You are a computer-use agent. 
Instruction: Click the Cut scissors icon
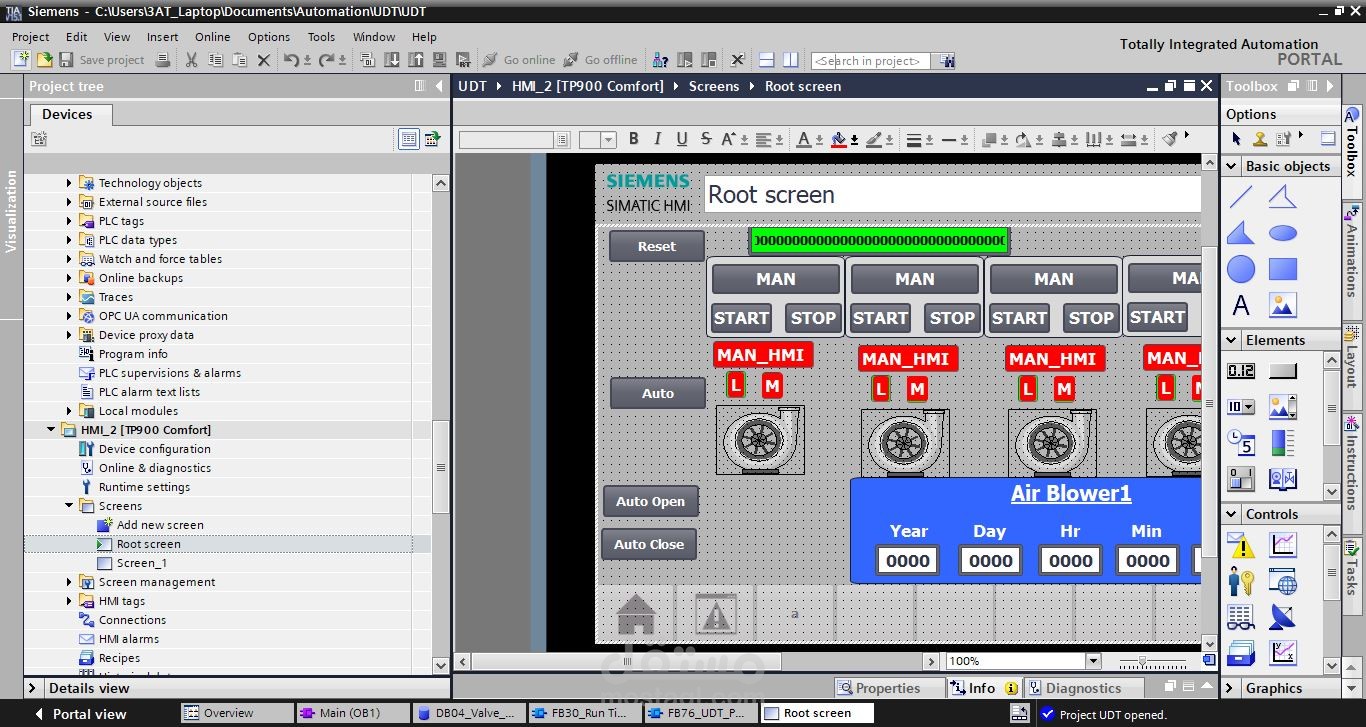tap(191, 60)
